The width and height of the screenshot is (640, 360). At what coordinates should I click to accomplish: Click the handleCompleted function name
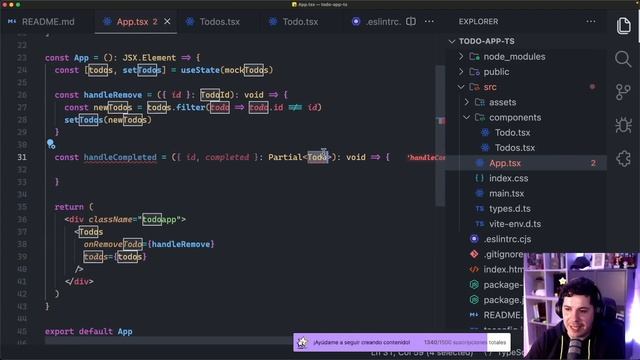tap(120, 157)
